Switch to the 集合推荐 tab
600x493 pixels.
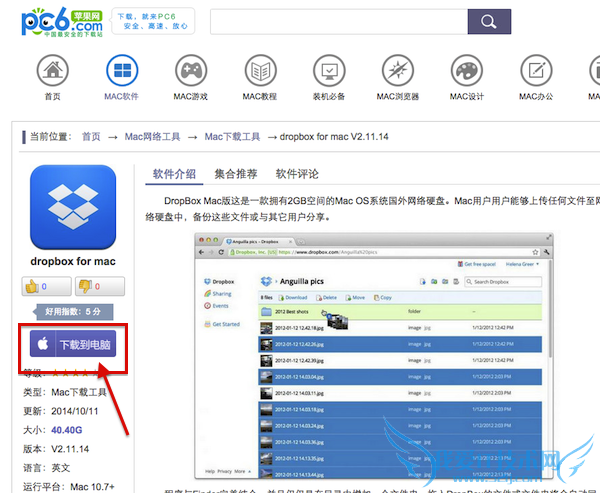click(x=236, y=174)
